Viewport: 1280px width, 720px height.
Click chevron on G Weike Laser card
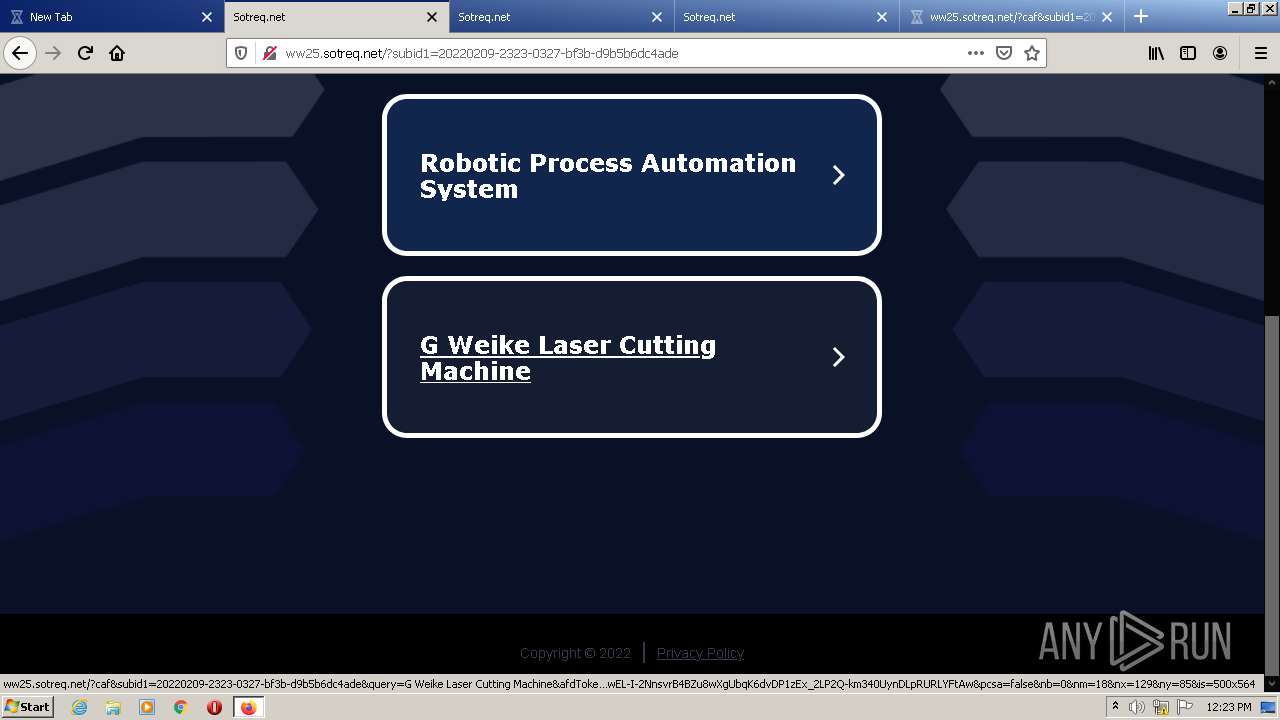[x=838, y=357]
